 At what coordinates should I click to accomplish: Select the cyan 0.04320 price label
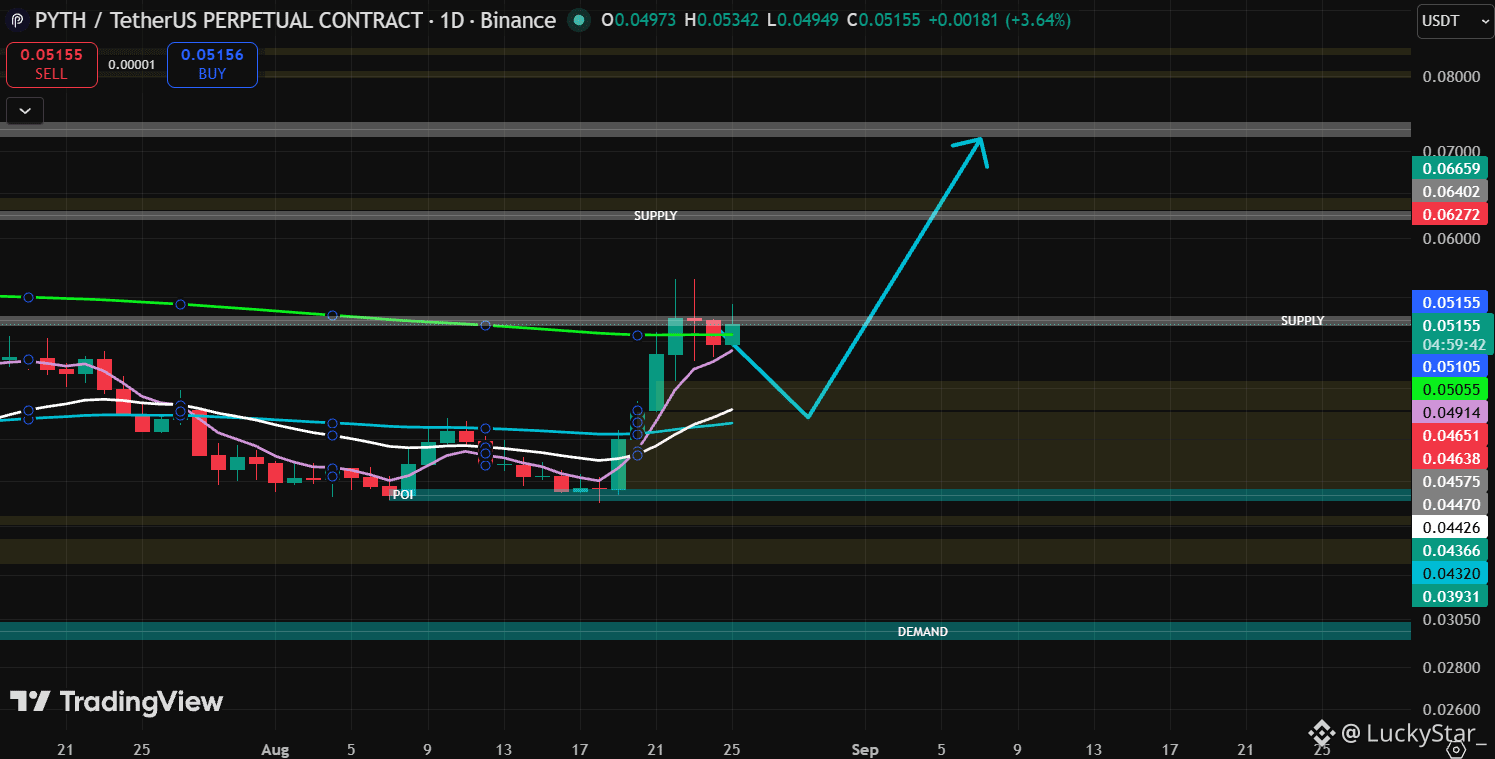(x=1451, y=573)
